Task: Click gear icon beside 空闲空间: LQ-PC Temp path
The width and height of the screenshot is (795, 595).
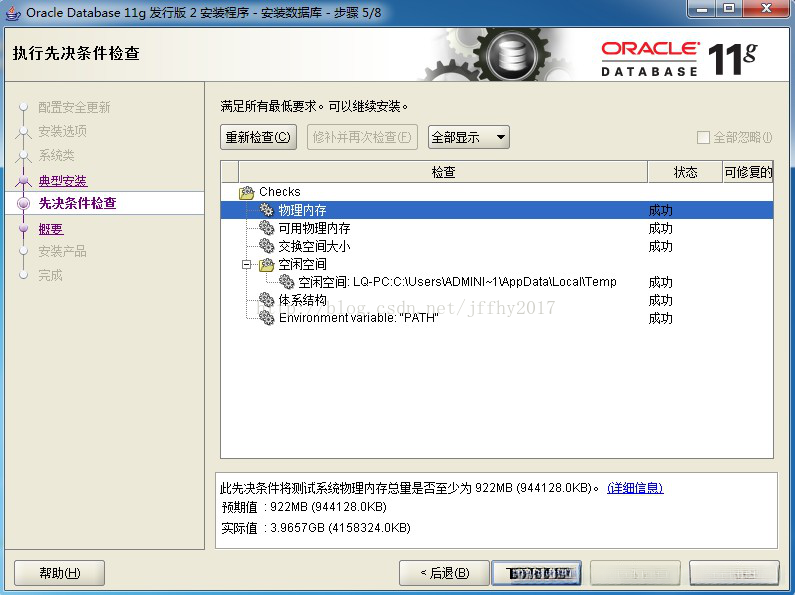Action: pyautogui.click(x=286, y=282)
